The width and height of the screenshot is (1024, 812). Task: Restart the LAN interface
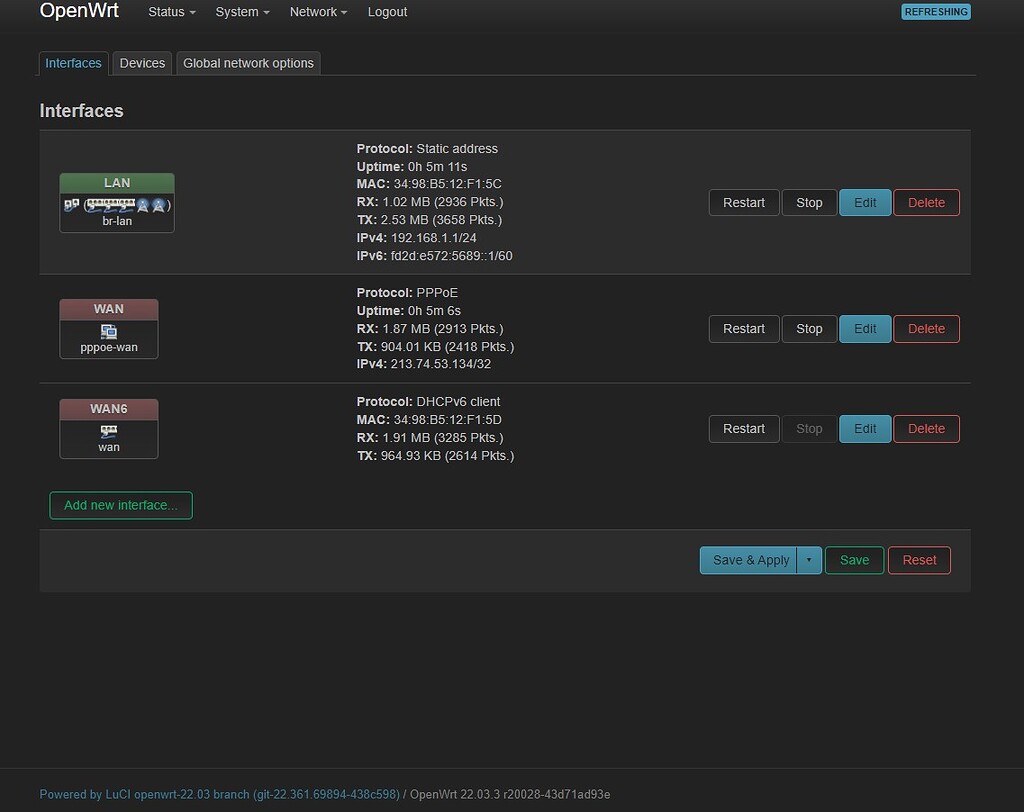(743, 203)
